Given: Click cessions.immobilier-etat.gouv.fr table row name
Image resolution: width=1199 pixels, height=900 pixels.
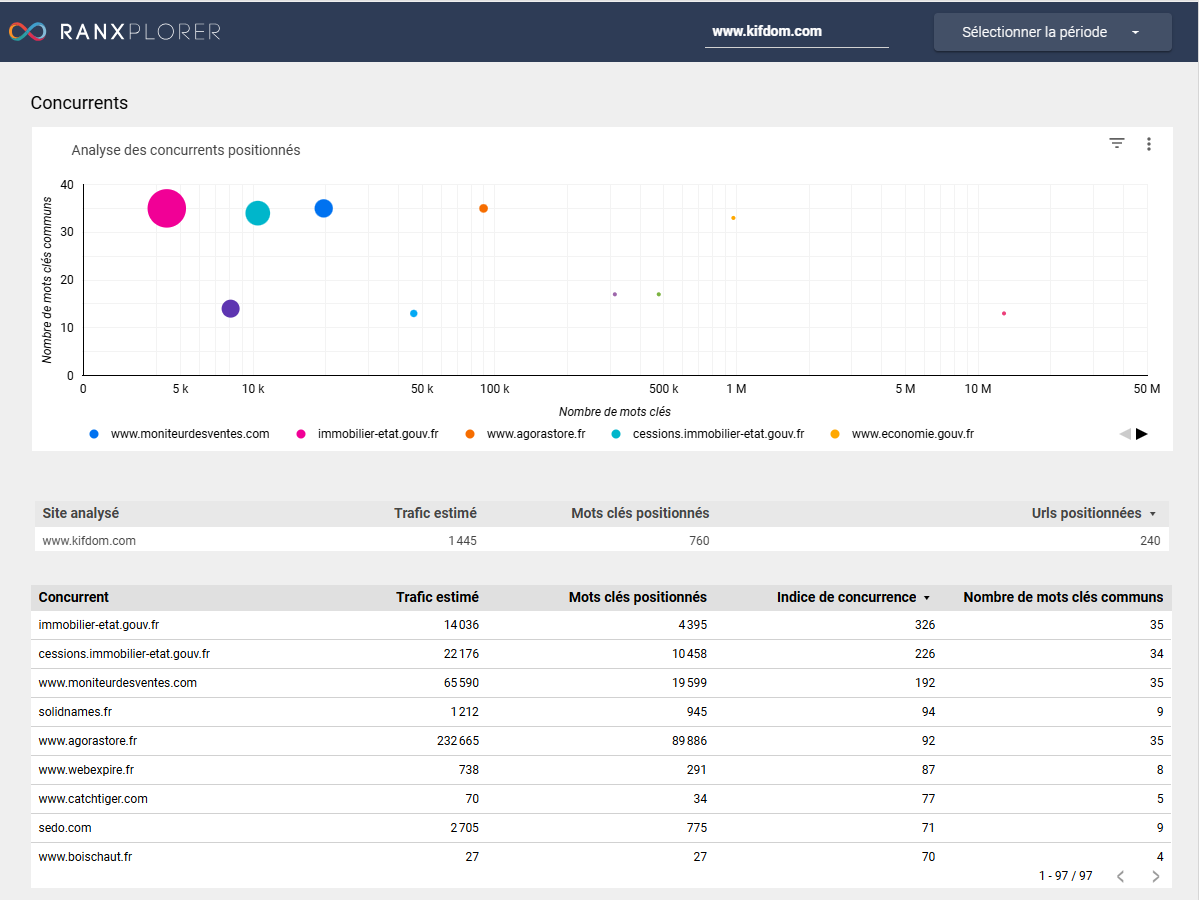Looking at the screenshot, I should click(x=124, y=654).
